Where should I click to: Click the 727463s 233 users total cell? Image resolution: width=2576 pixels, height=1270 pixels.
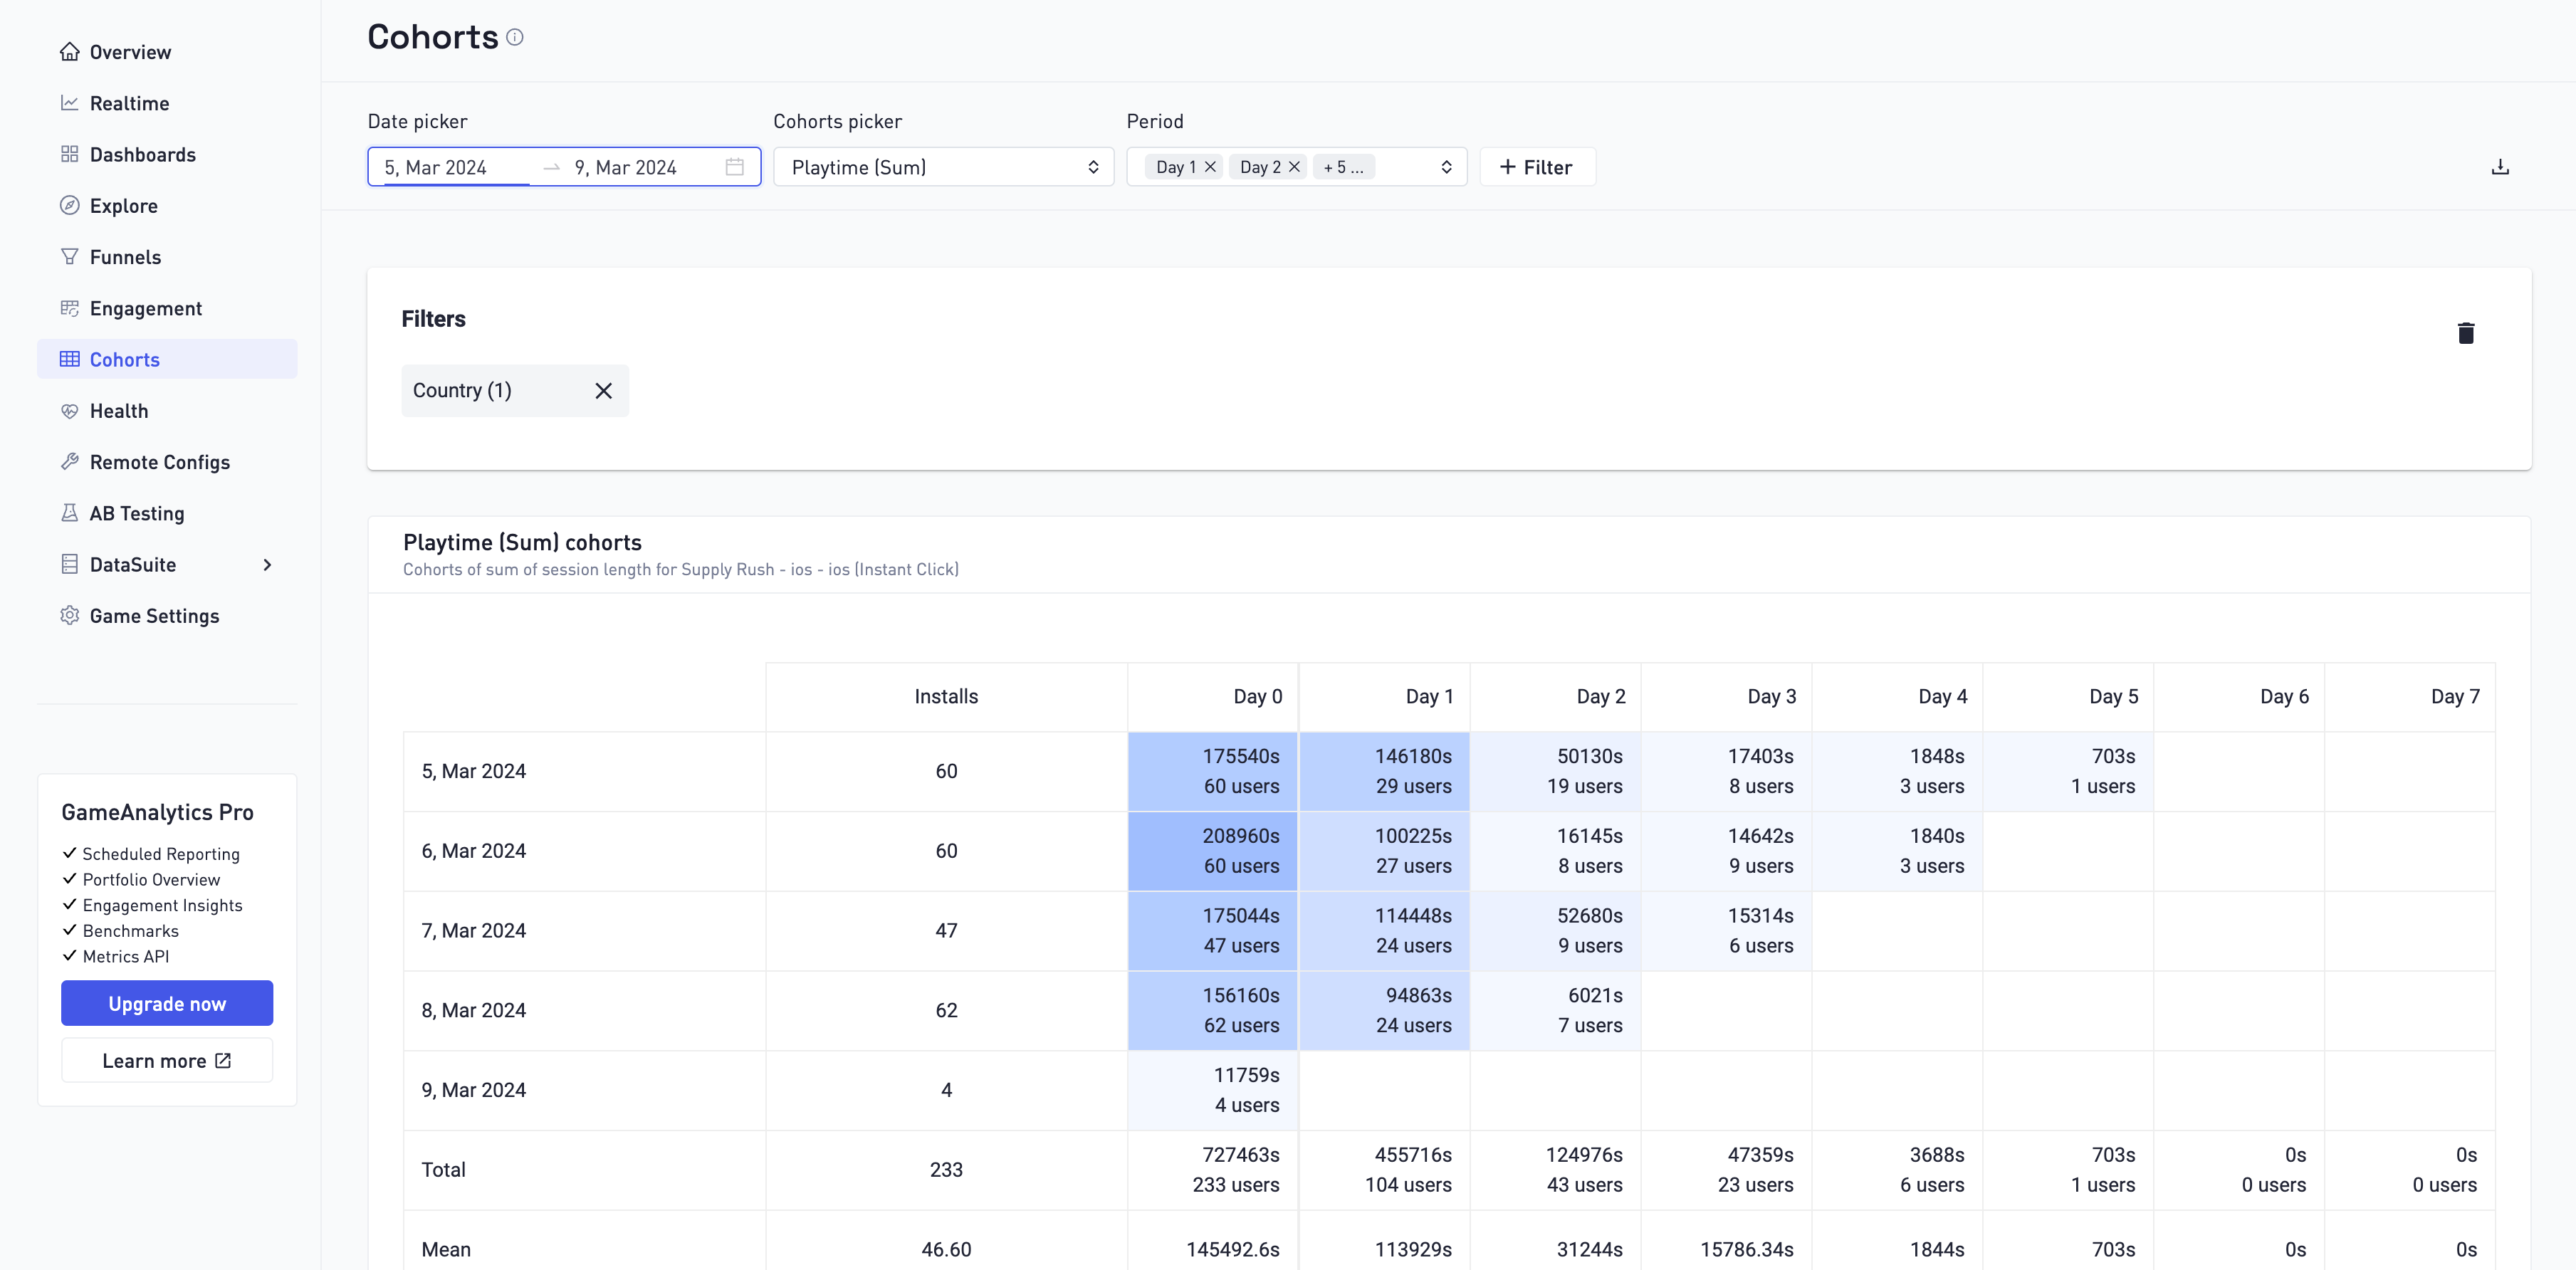pos(1213,1170)
